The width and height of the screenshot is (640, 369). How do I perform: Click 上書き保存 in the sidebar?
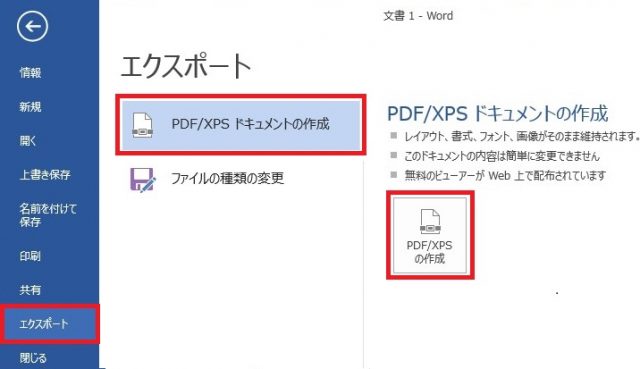pyautogui.click(x=45, y=175)
